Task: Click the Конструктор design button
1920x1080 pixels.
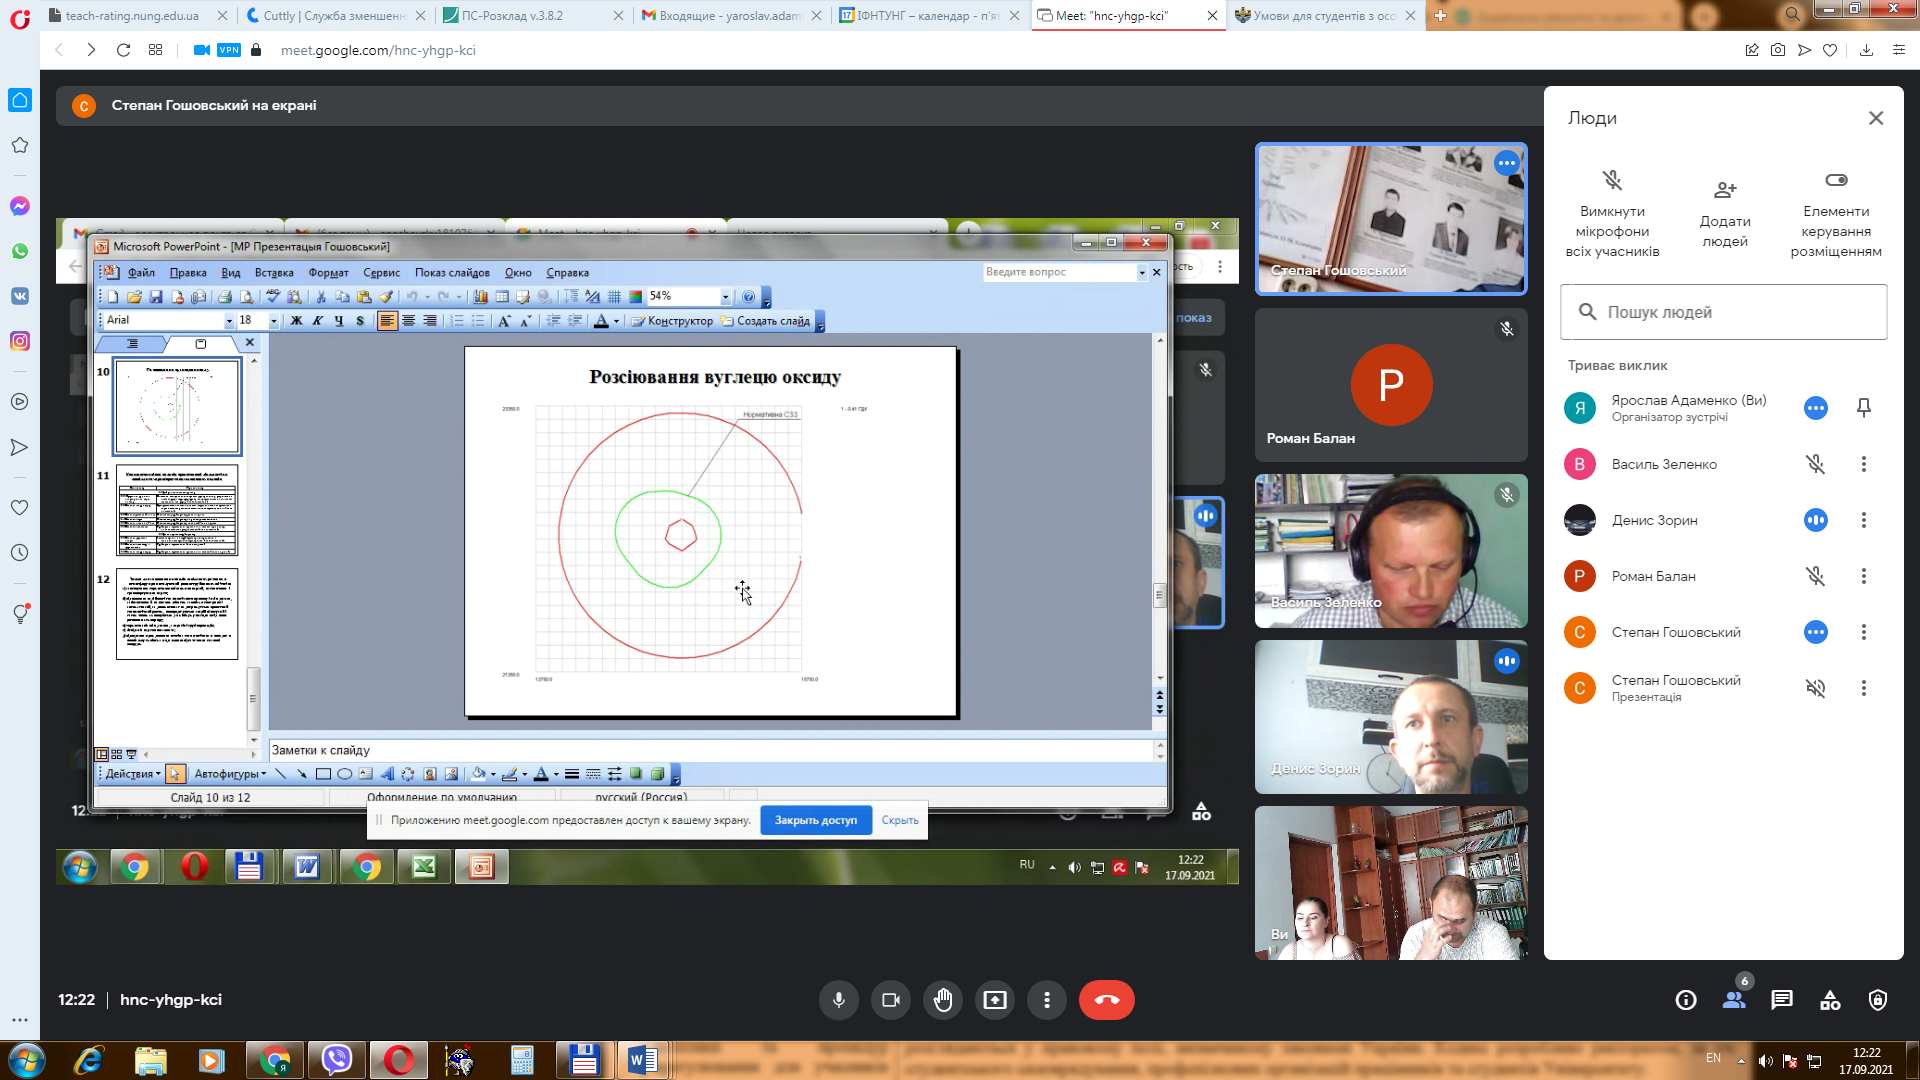Action: [x=671, y=321]
